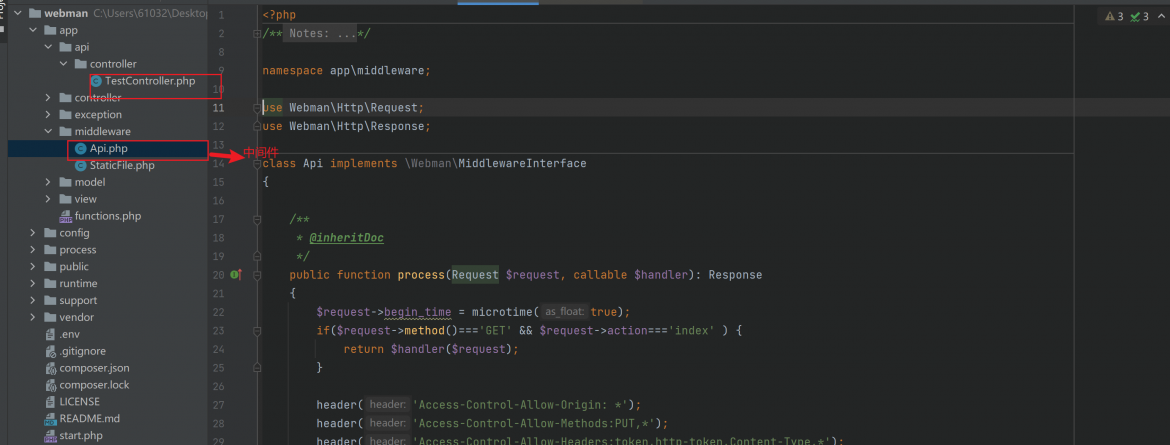Image resolution: width=1170 pixels, height=445 pixels.
Task: Expand the config folder
Action: click(33, 233)
